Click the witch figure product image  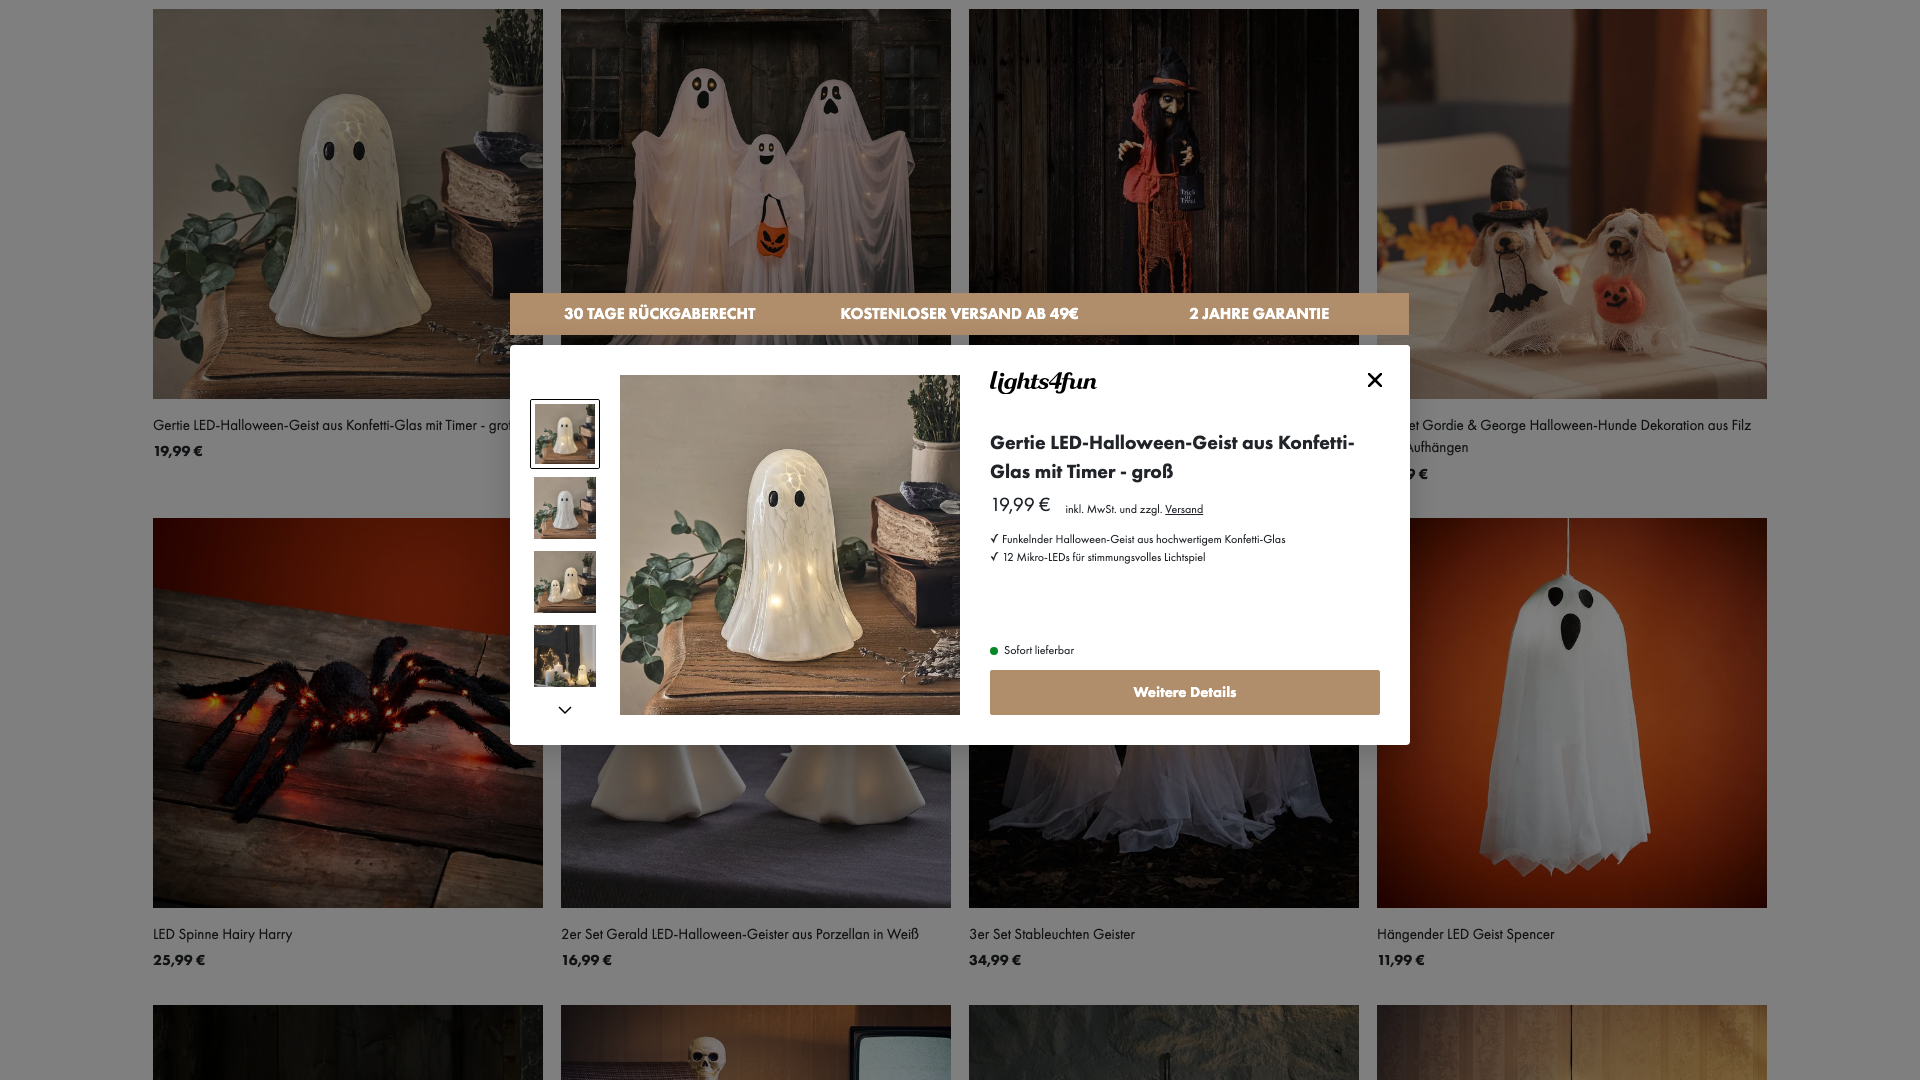tap(1164, 150)
